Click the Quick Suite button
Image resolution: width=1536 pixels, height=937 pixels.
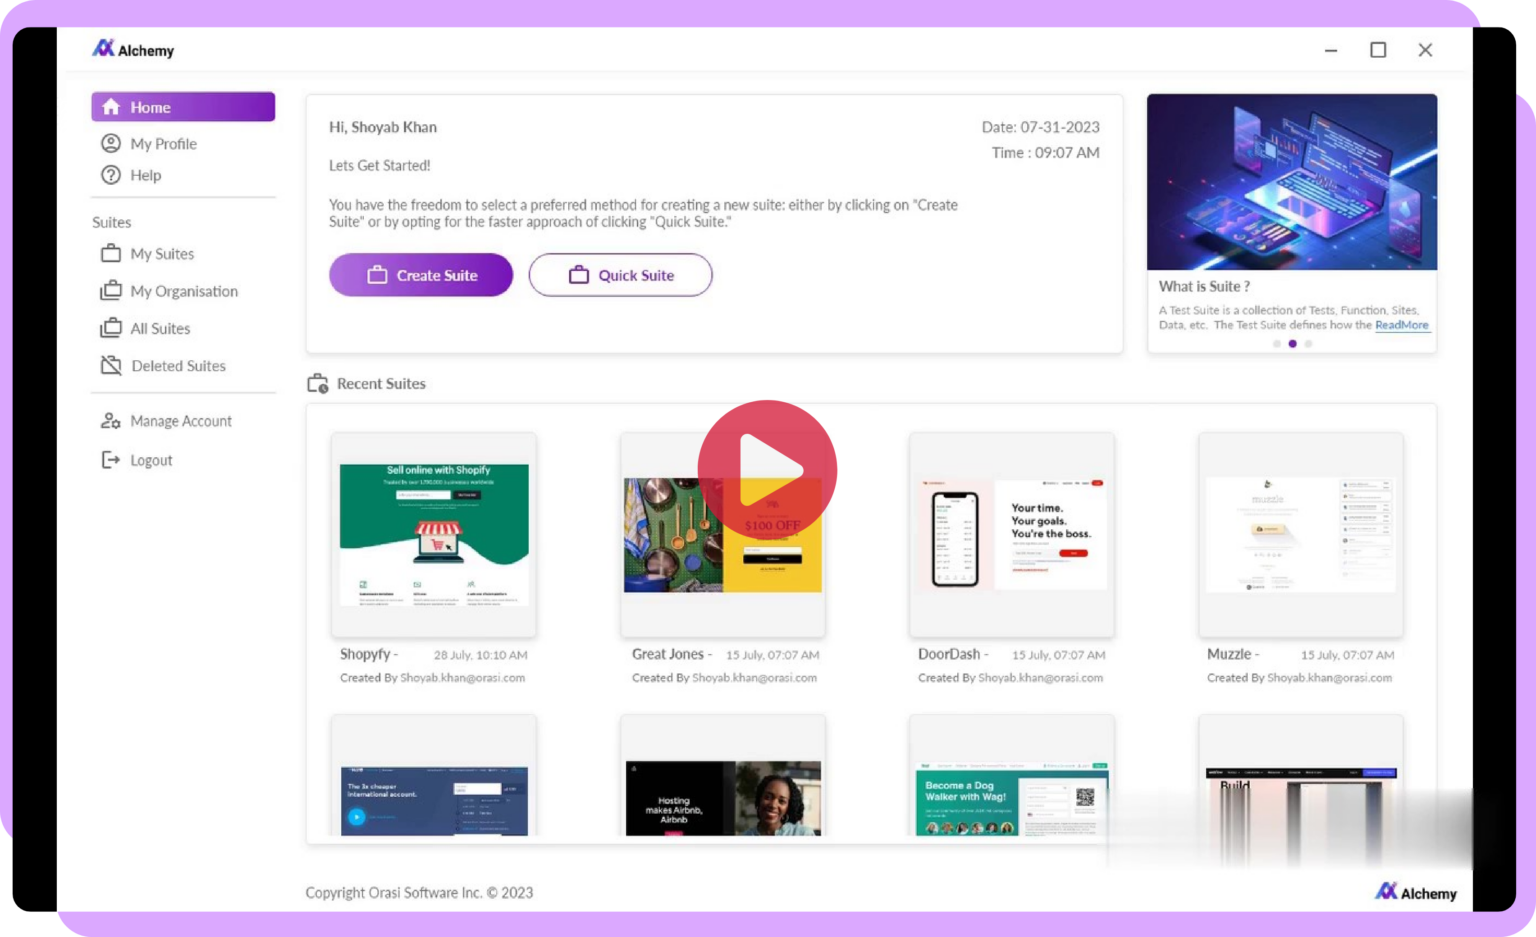point(620,275)
